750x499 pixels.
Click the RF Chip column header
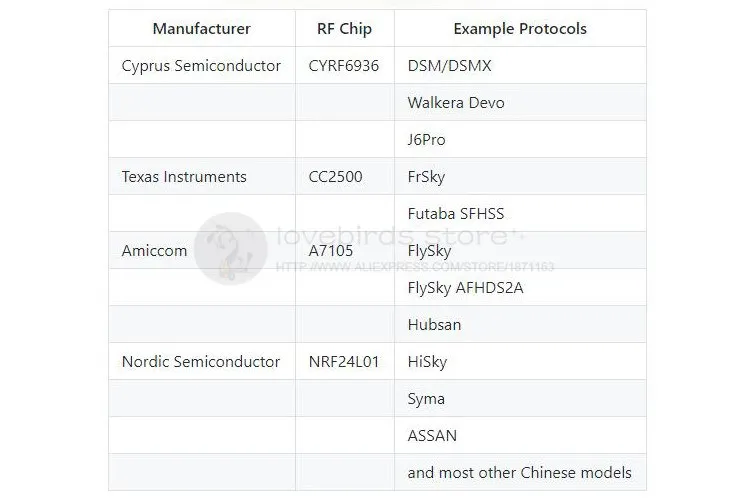tap(344, 28)
